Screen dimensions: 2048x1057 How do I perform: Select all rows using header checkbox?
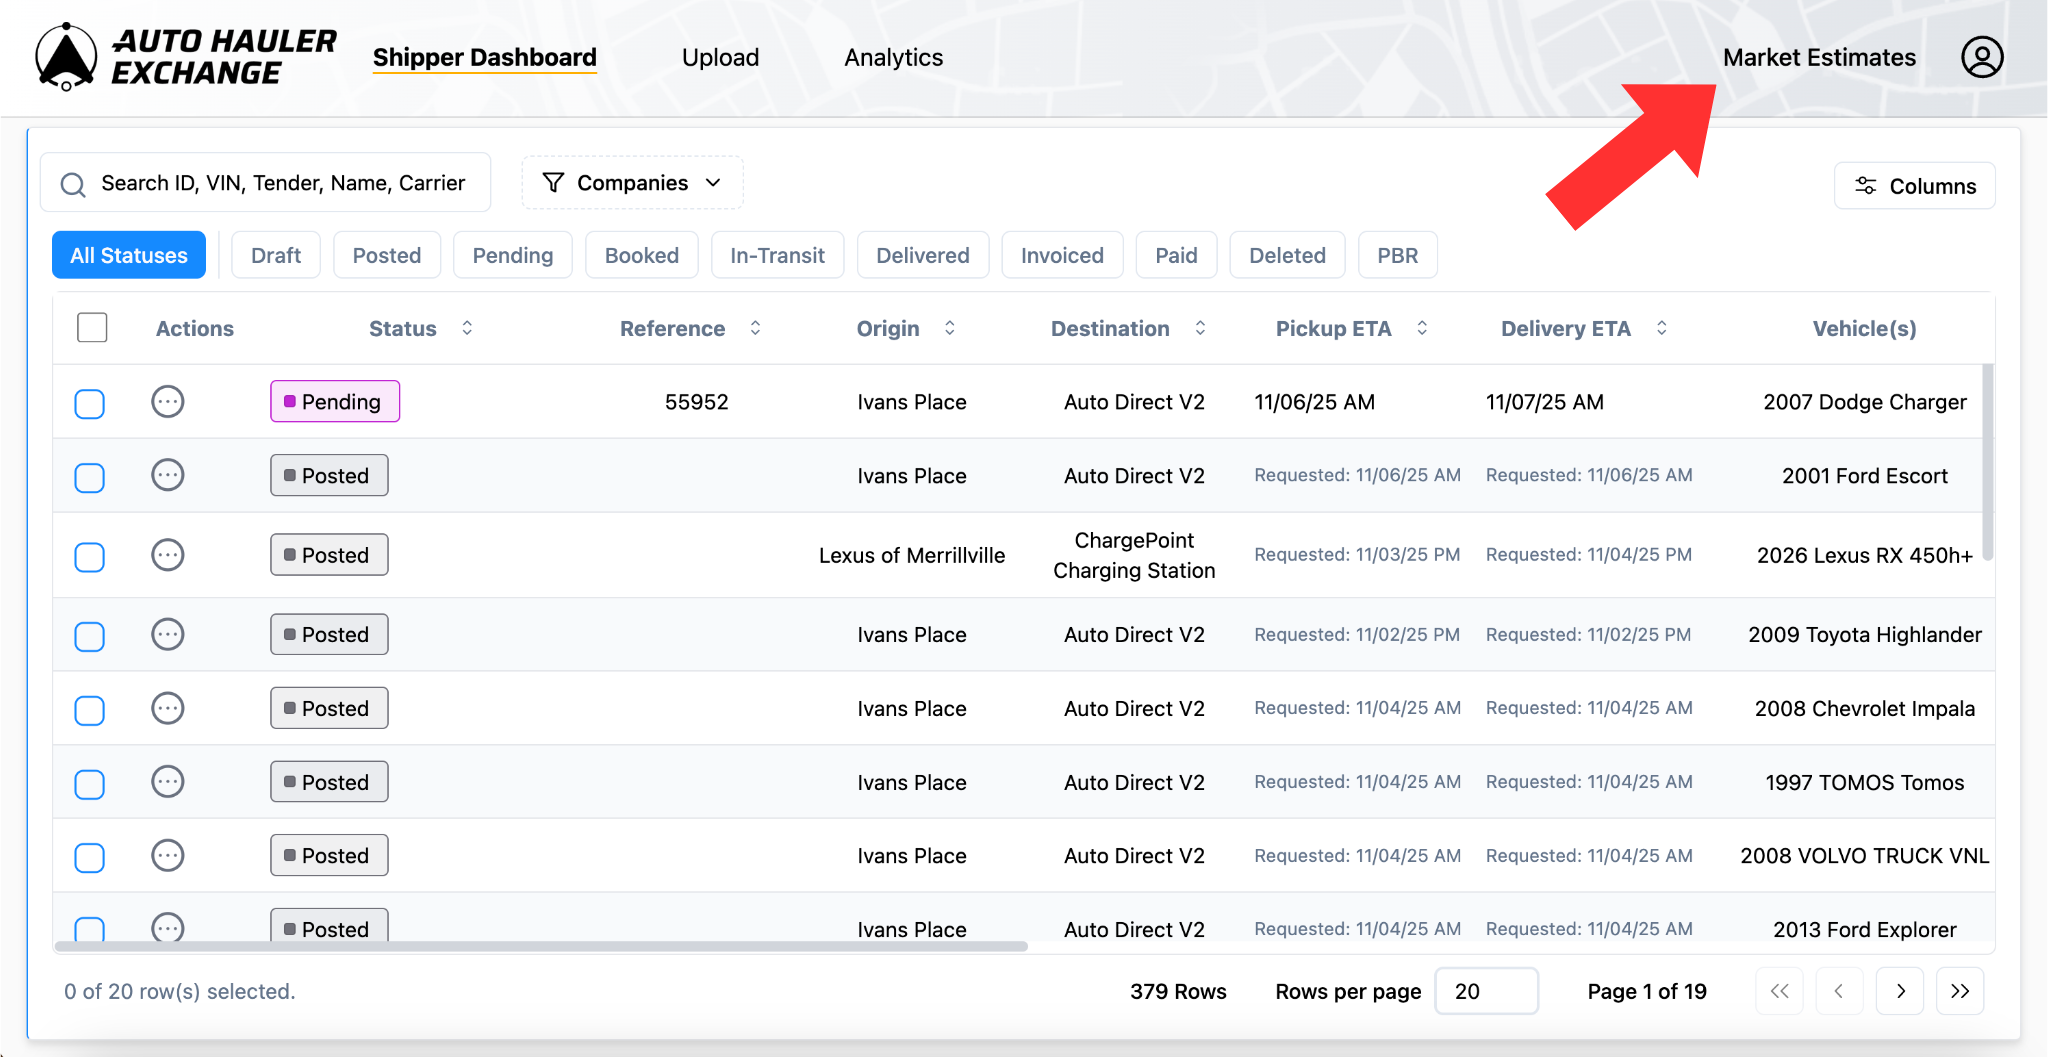point(91,327)
